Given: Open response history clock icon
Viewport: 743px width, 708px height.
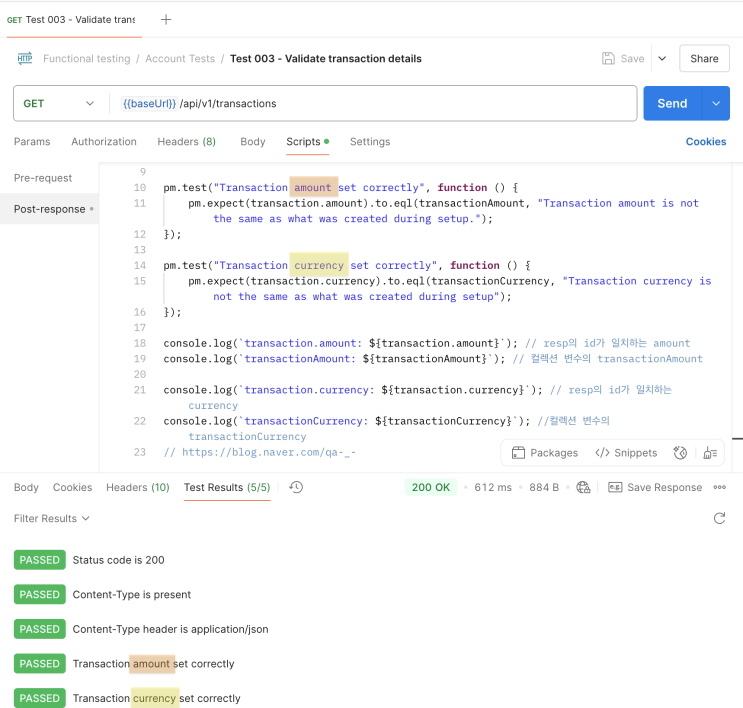Looking at the screenshot, I should point(296,487).
